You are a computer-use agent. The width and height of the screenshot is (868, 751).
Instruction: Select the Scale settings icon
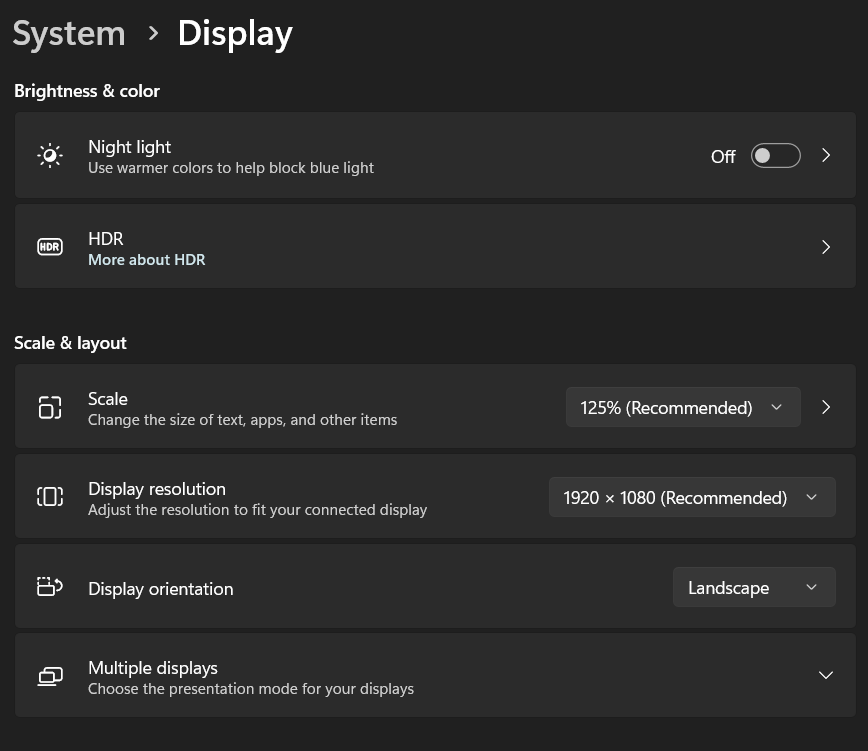pyautogui.click(x=50, y=407)
